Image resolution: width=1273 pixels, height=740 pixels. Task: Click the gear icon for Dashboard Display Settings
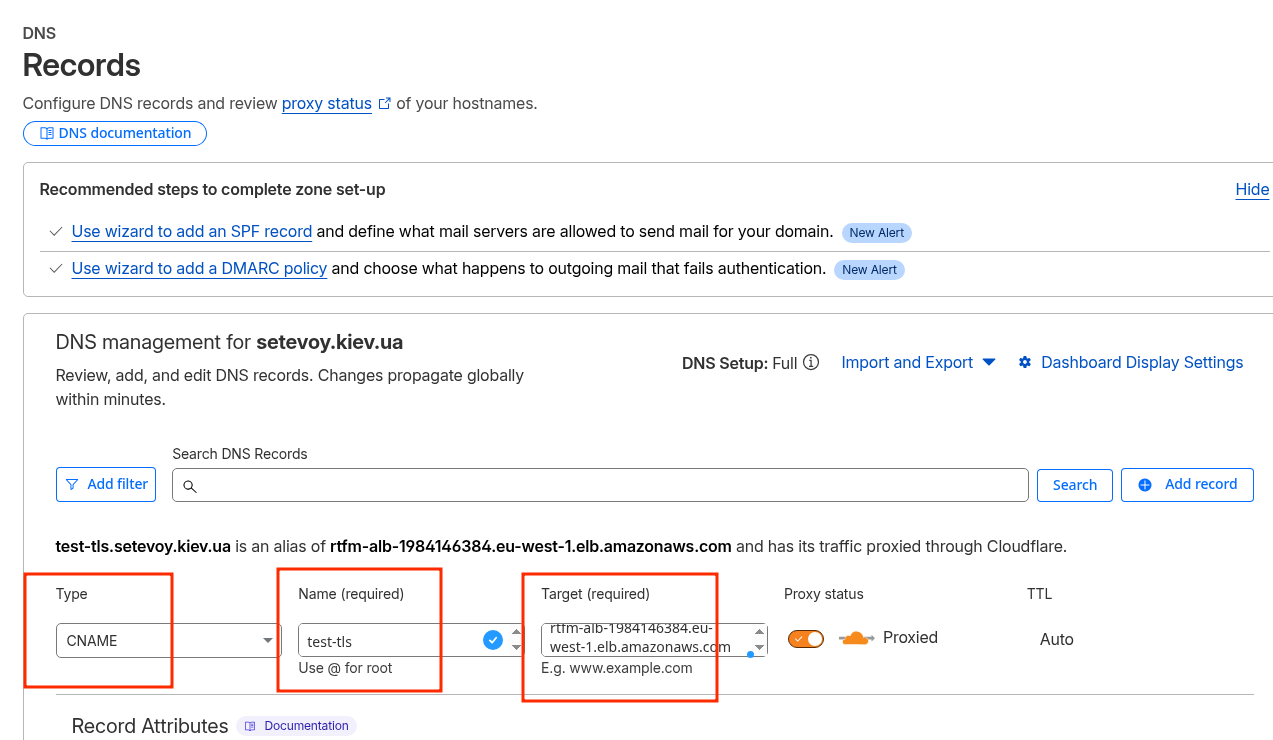[1025, 363]
